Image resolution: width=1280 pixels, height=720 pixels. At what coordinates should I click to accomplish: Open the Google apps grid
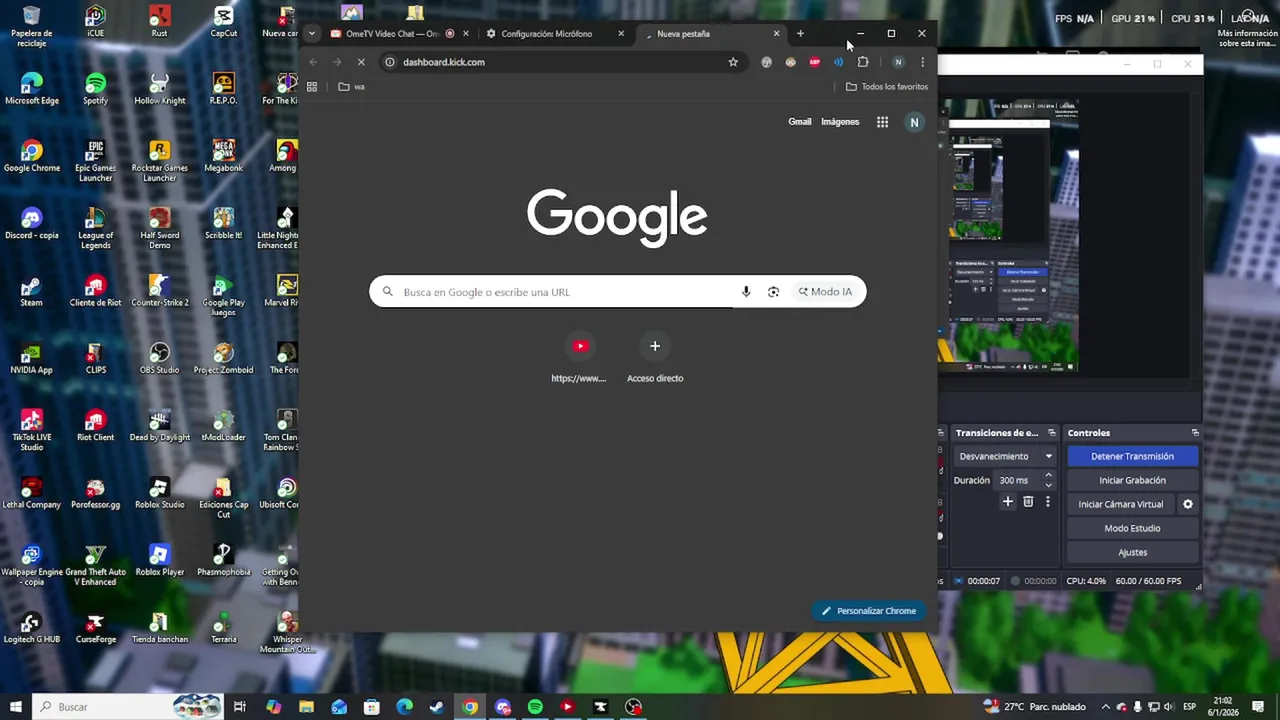pos(882,122)
